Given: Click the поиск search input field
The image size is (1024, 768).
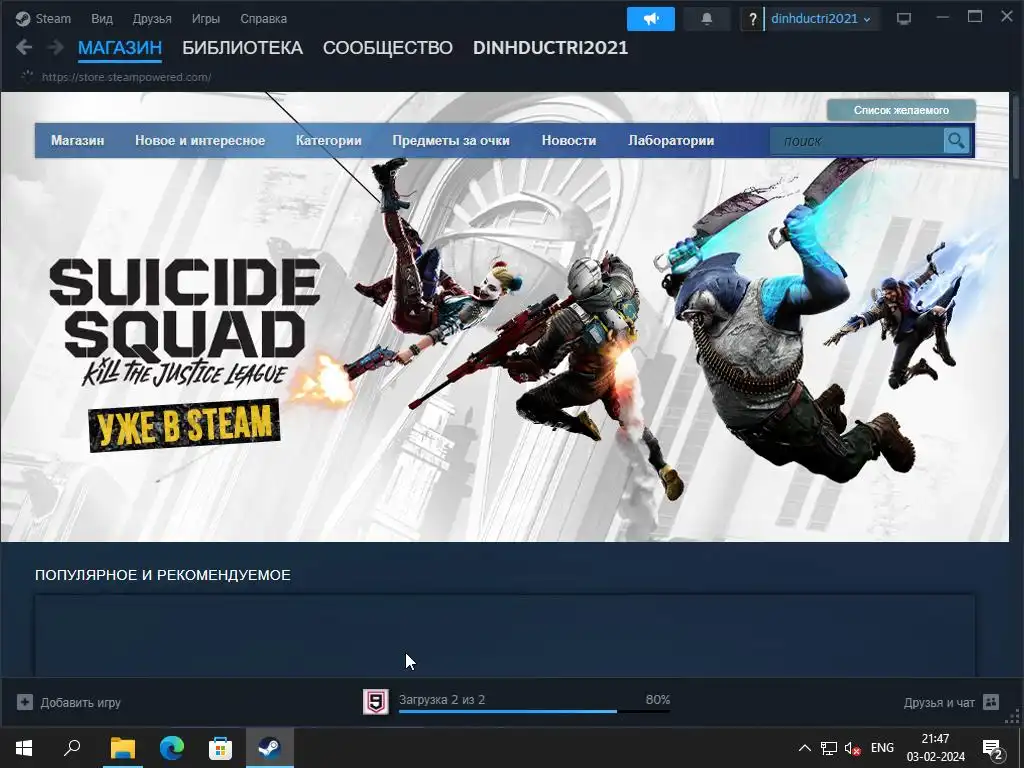Looking at the screenshot, I should tap(856, 141).
